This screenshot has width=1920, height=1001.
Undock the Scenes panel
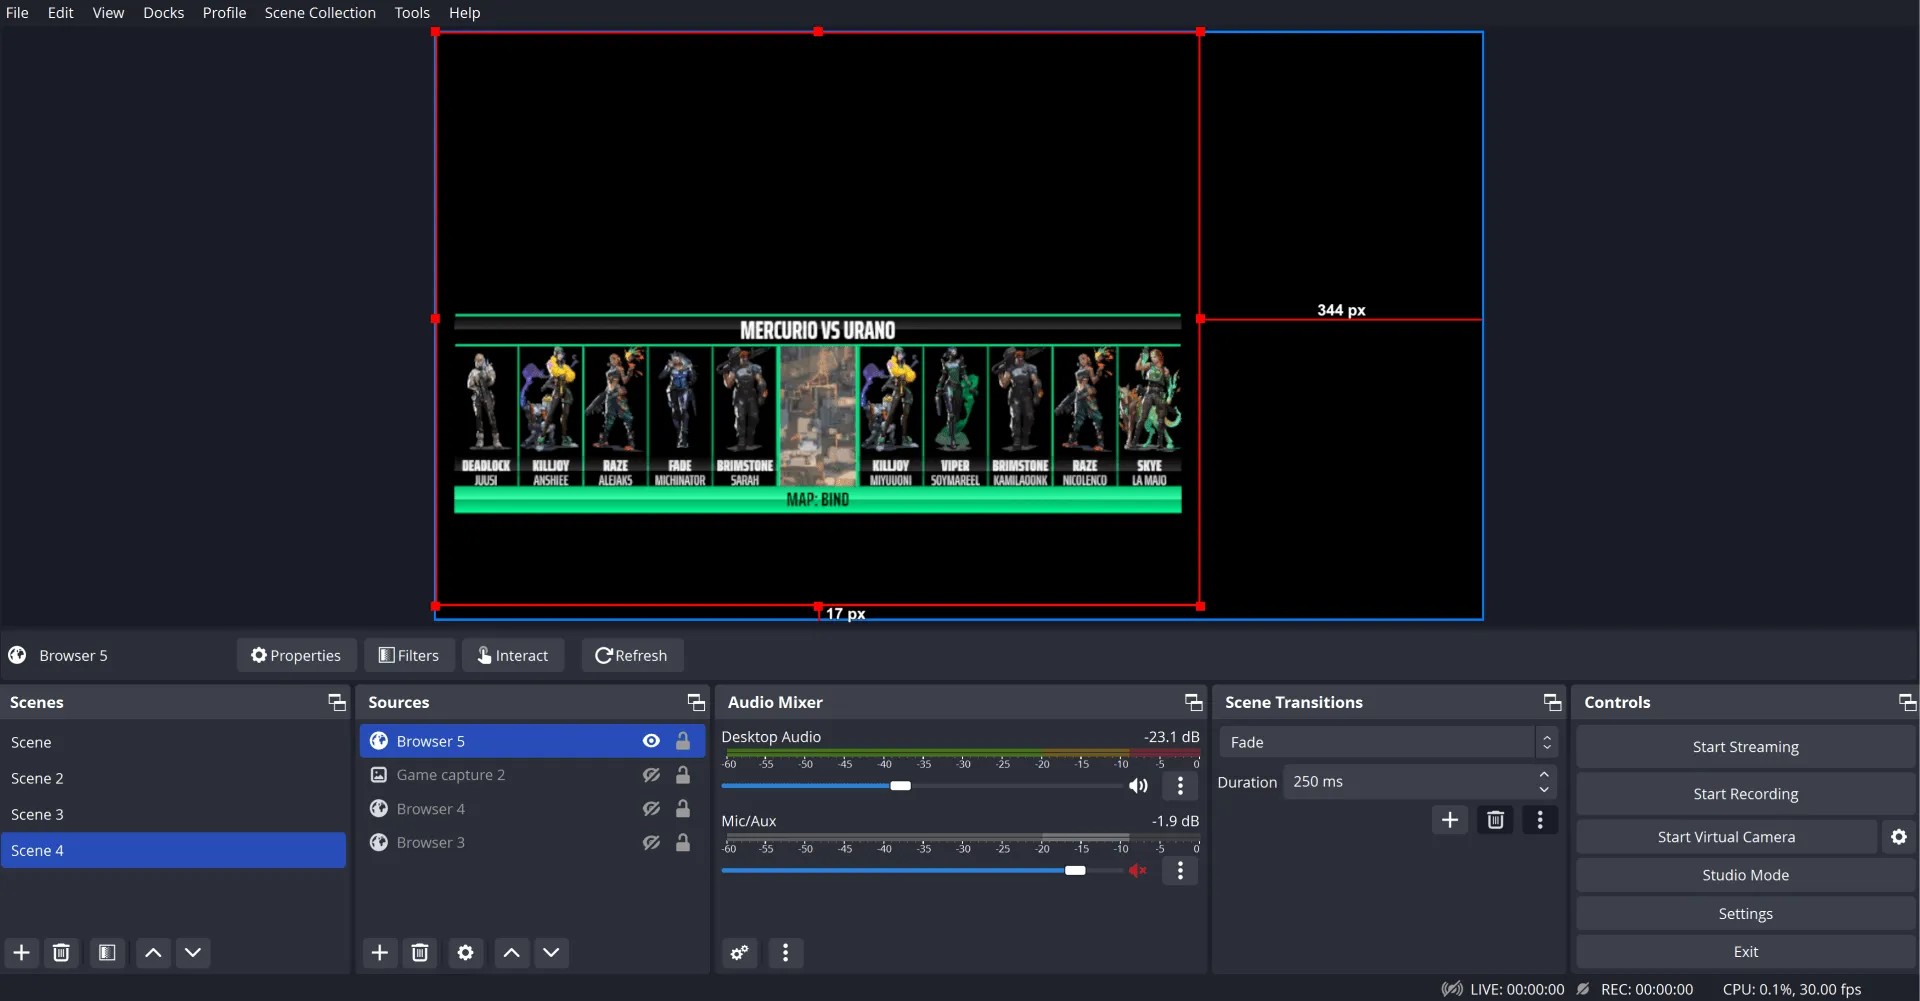click(337, 703)
